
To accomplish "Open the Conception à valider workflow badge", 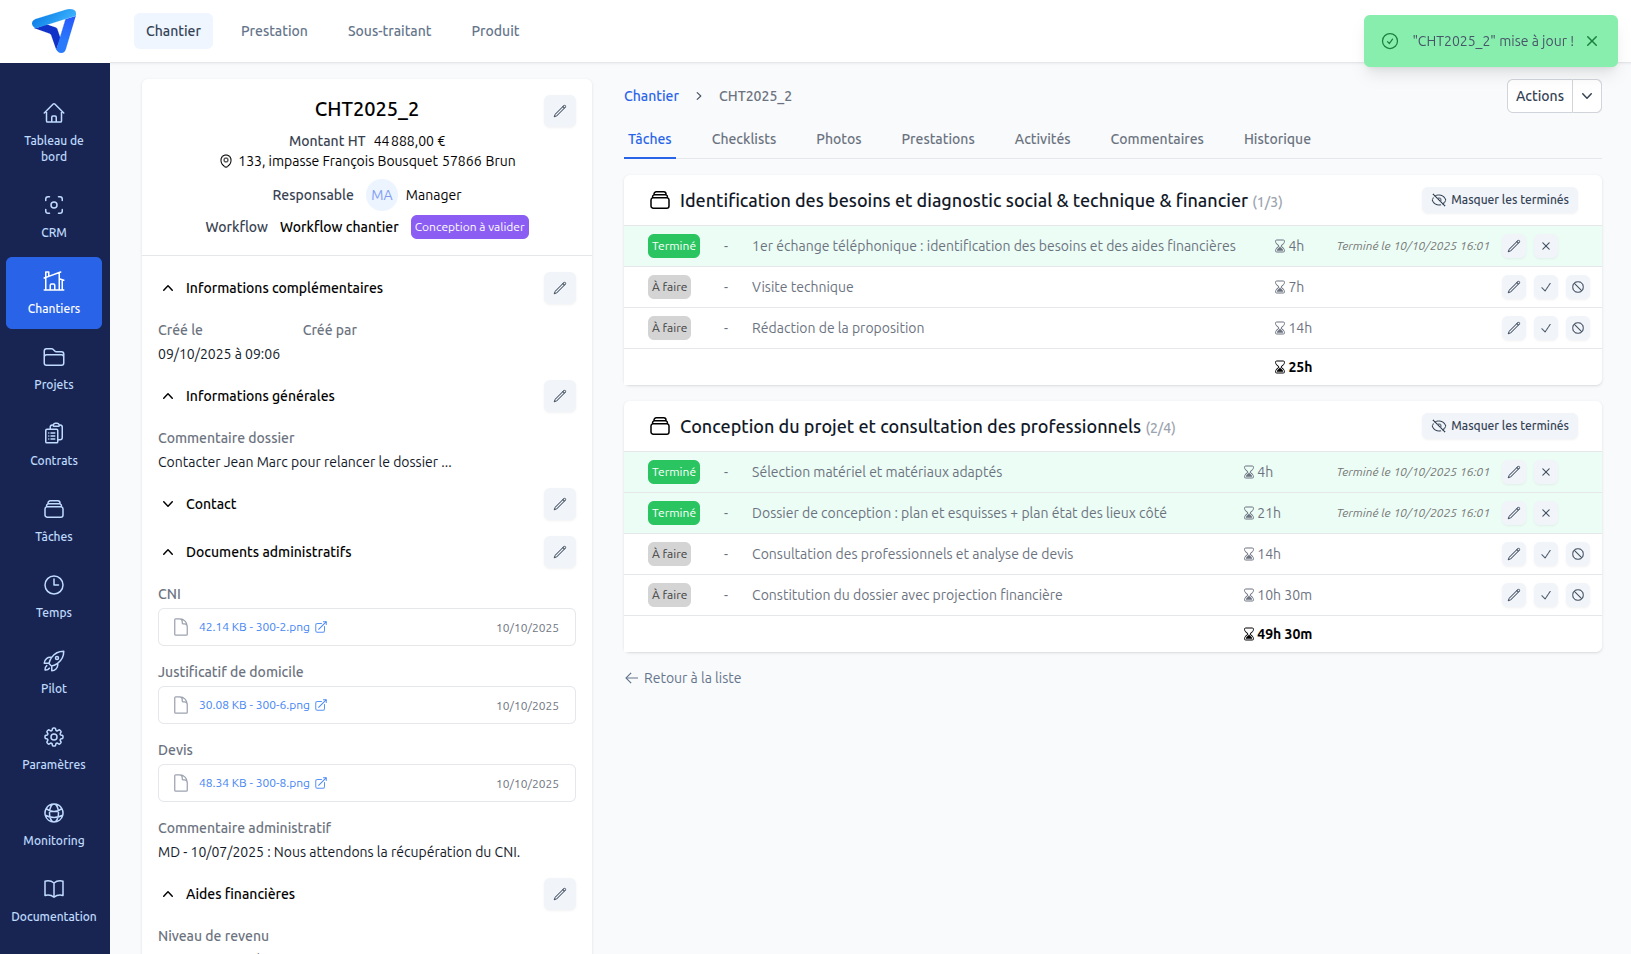I will pyautogui.click(x=469, y=227).
